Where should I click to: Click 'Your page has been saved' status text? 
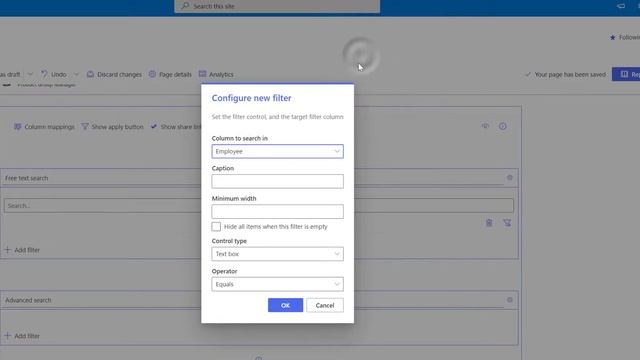point(570,74)
